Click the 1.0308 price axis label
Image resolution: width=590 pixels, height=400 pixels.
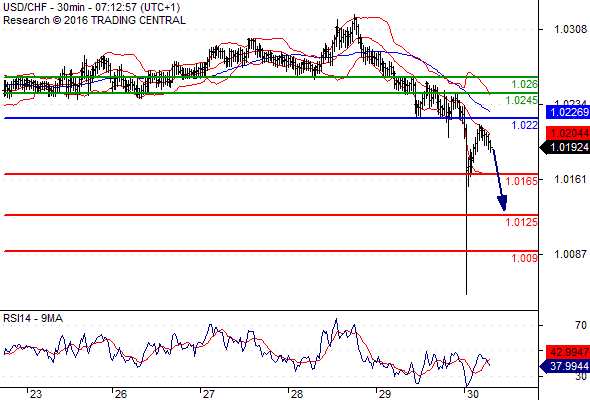[570, 29]
